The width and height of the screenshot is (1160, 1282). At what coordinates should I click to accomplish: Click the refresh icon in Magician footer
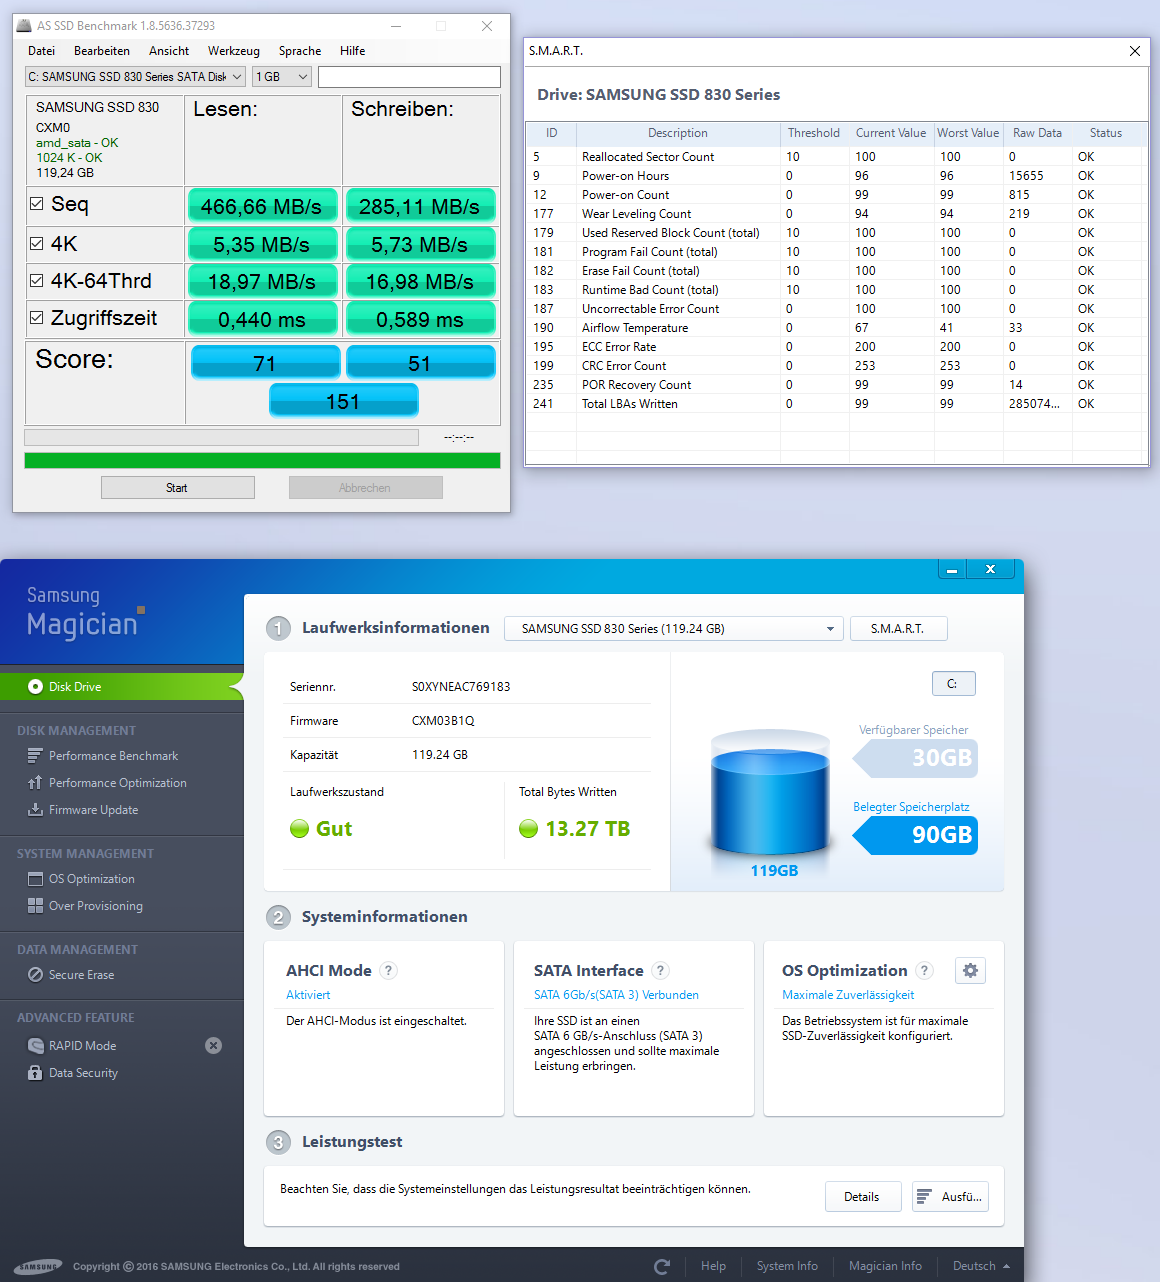[x=661, y=1266]
